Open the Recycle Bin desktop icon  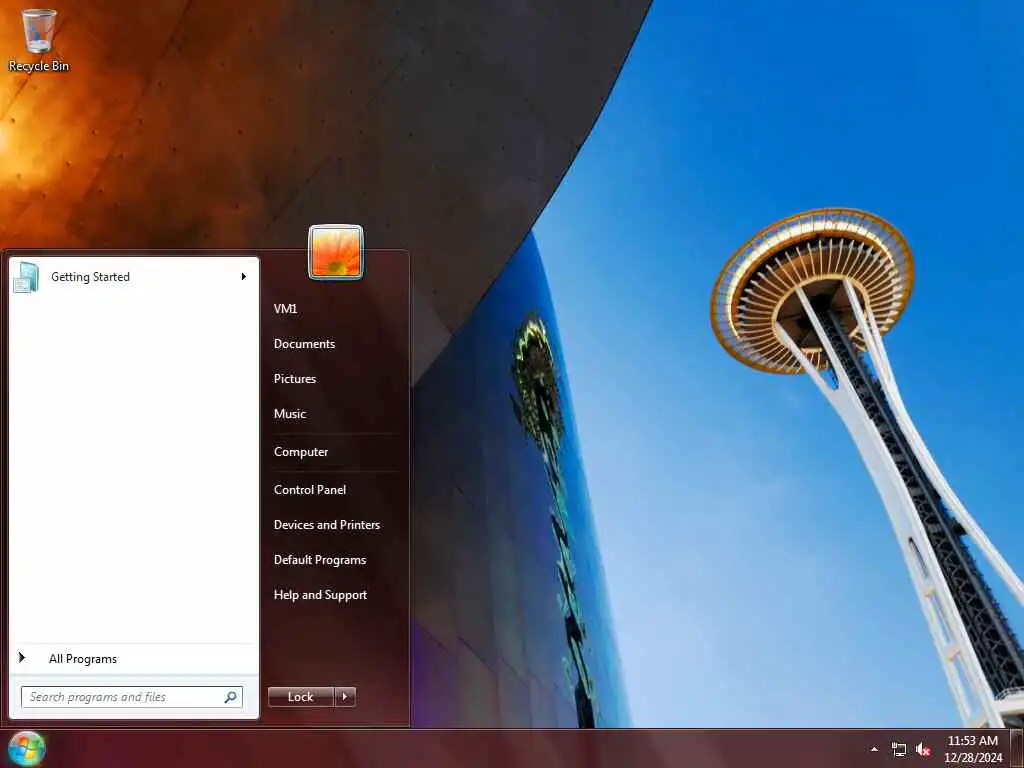(x=39, y=40)
